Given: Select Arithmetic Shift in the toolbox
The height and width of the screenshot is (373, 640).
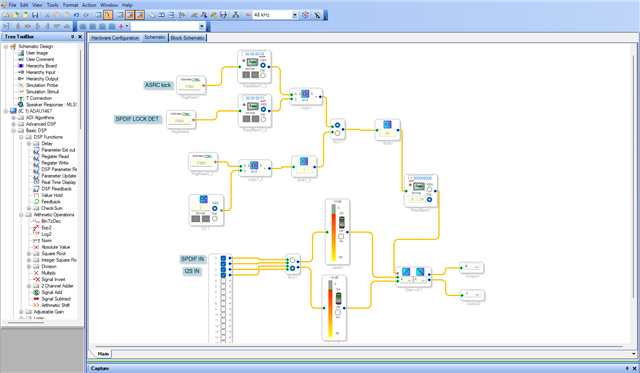Looking at the screenshot, I should 56,305.
